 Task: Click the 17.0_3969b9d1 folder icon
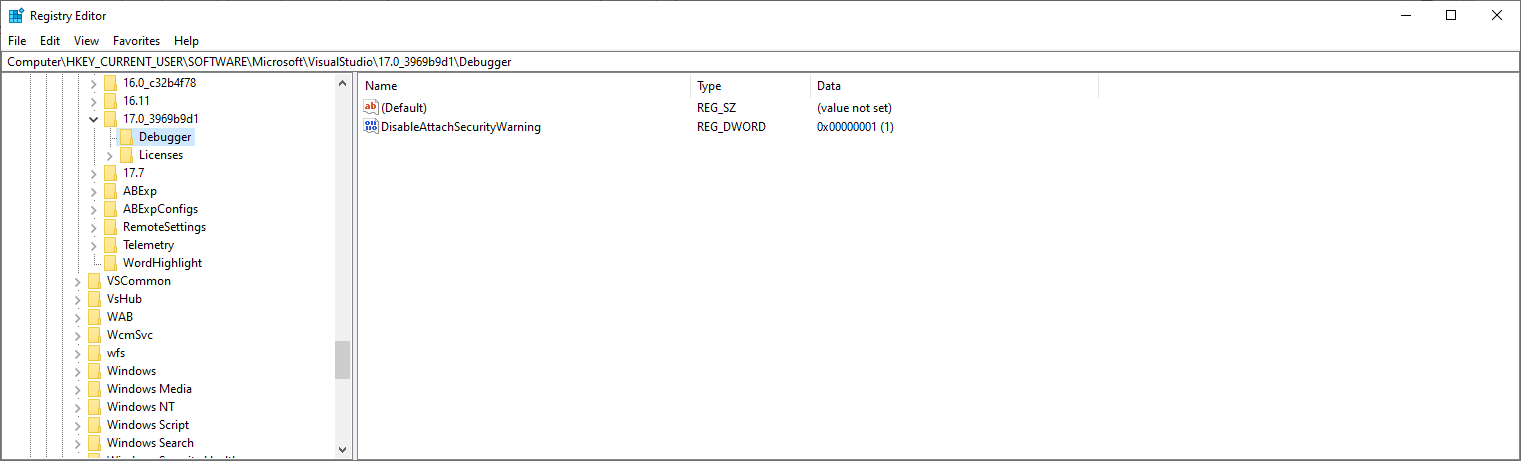110,119
